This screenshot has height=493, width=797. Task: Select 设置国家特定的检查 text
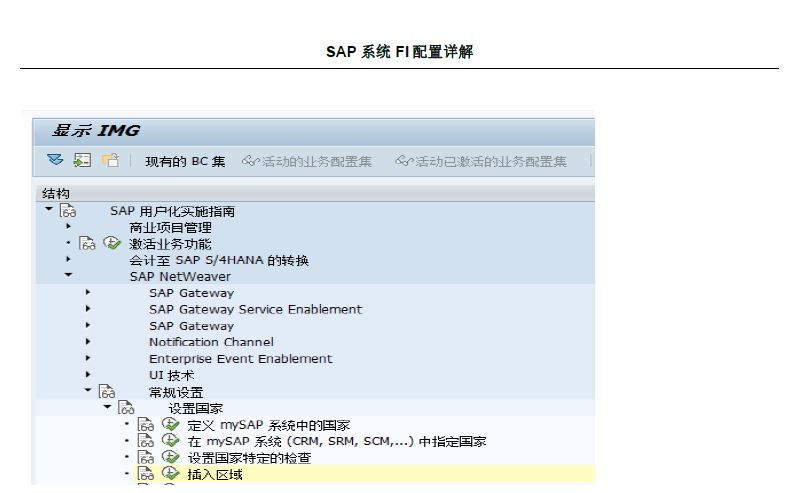tap(249, 458)
